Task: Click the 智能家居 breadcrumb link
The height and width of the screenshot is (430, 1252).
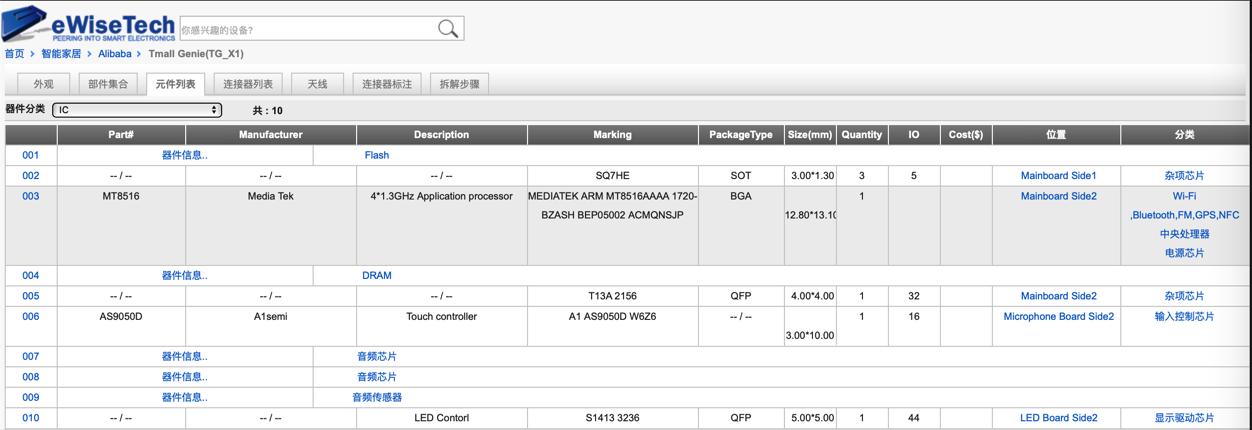Action: pyautogui.click(x=61, y=54)
